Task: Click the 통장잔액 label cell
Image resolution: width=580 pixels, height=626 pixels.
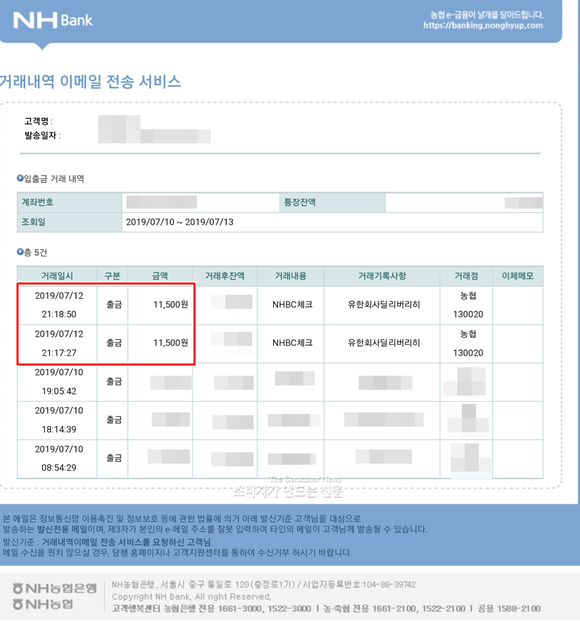Action: coord(332,202)
